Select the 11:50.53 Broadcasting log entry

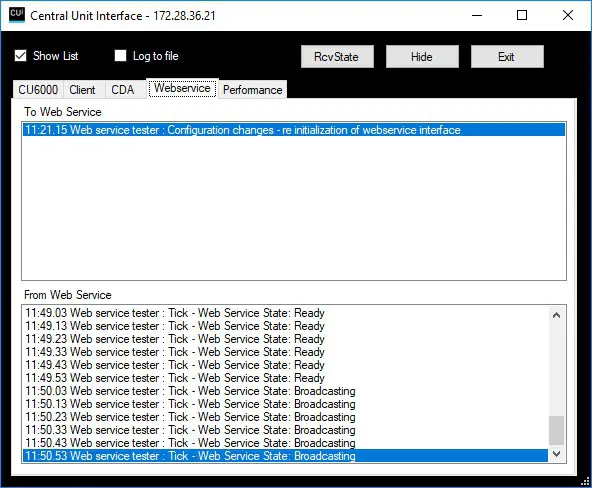pyautogui.click(x=285, y=456)
